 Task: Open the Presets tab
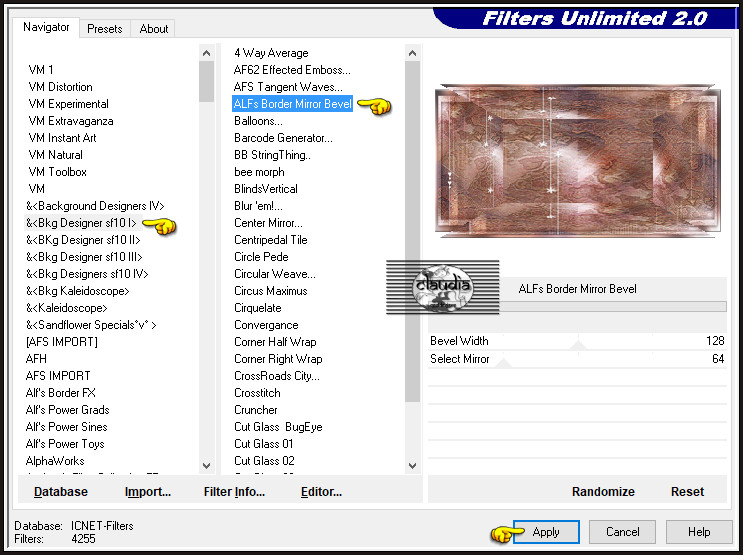pos(105,29)
